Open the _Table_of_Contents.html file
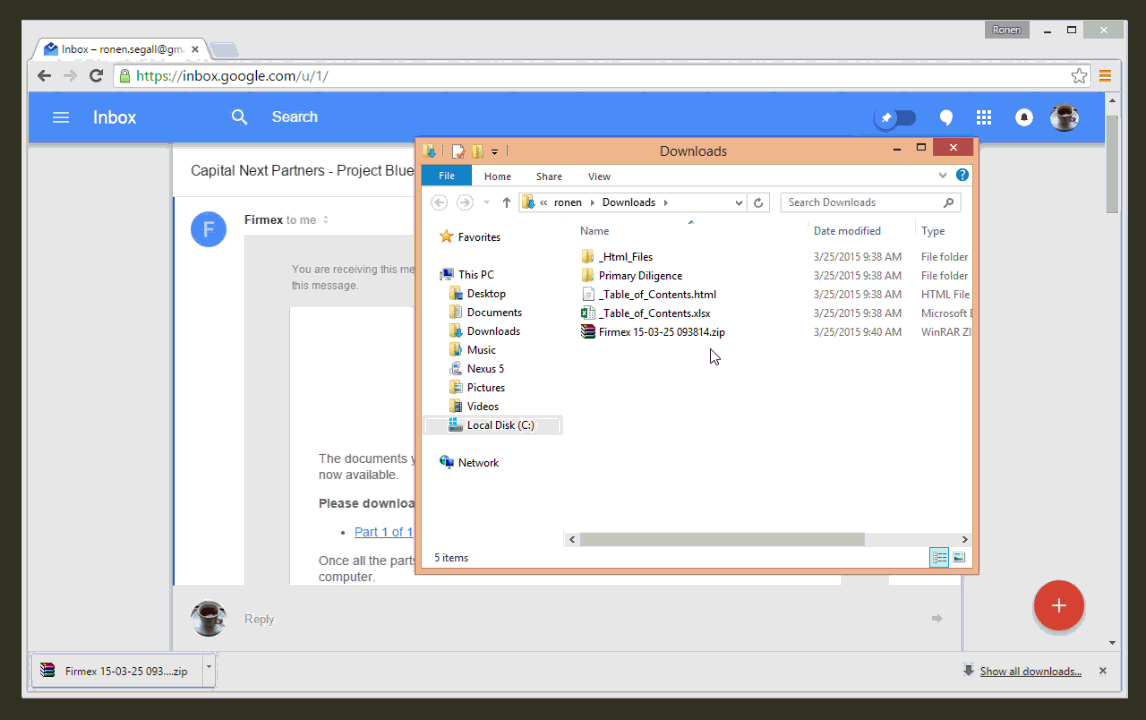This screenshot has height=720, width=1146. point(656,294)
